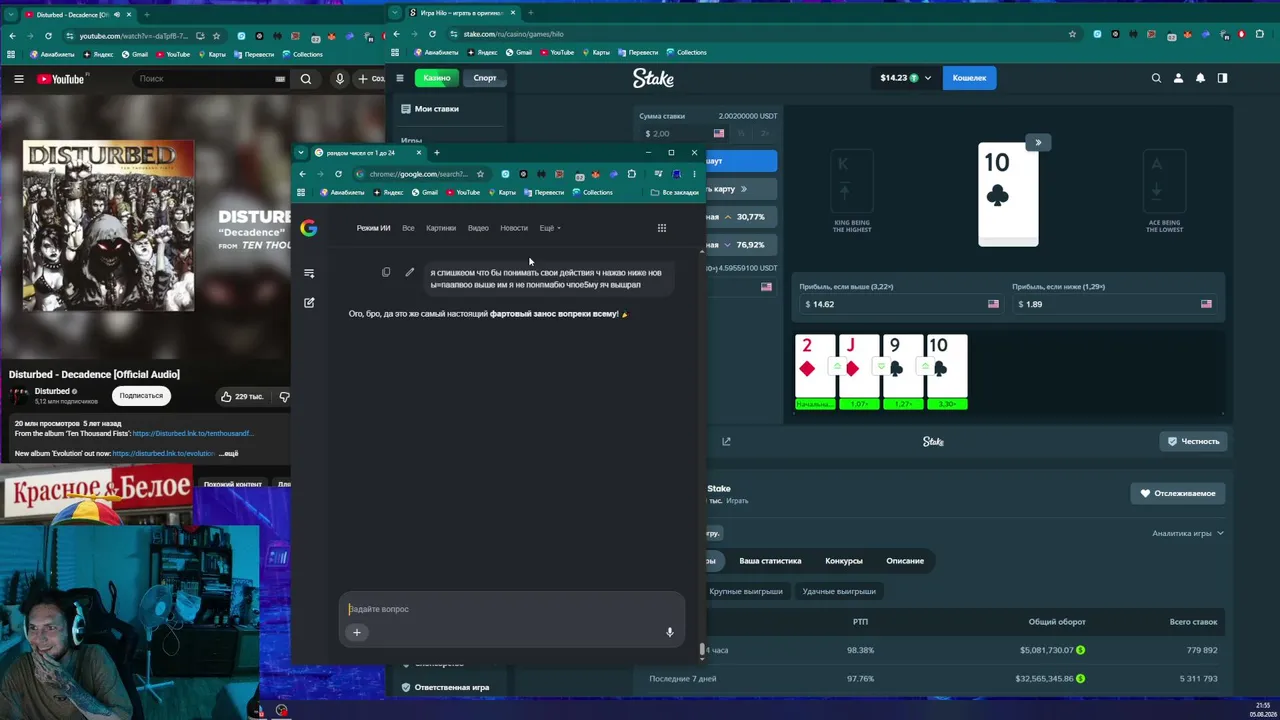Select the 'Крупные выигрыши' filter

click(746, 591)
